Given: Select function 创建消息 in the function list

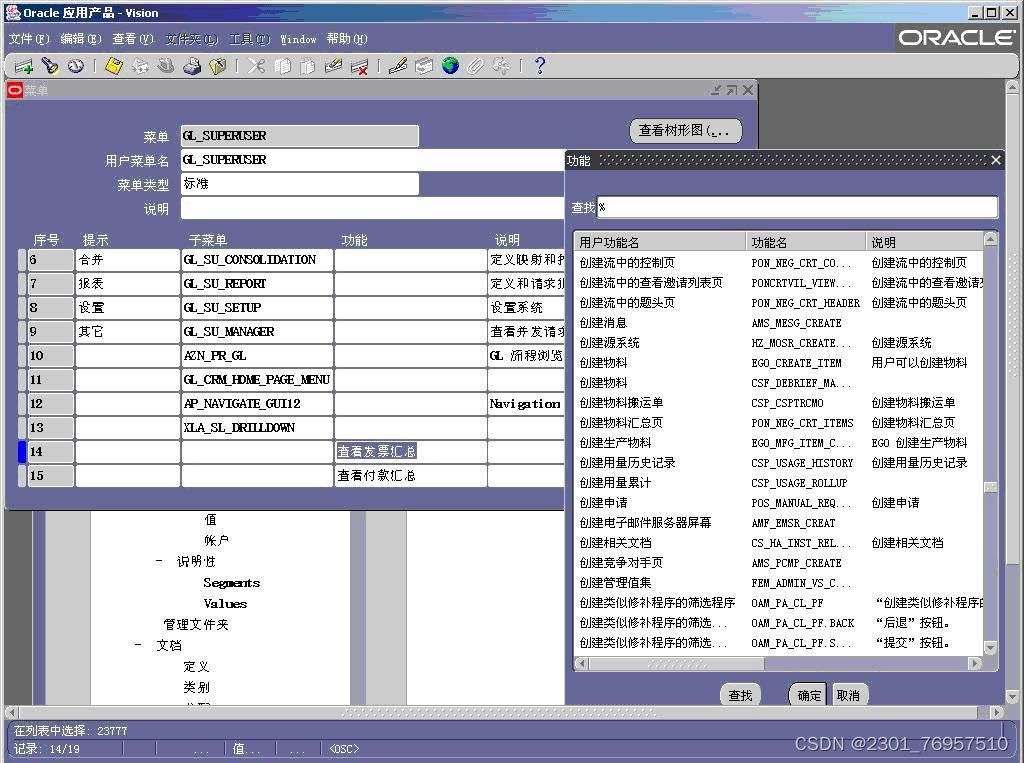Looking at the screenshot, I should pyautogui.click(x=604, y=323).
